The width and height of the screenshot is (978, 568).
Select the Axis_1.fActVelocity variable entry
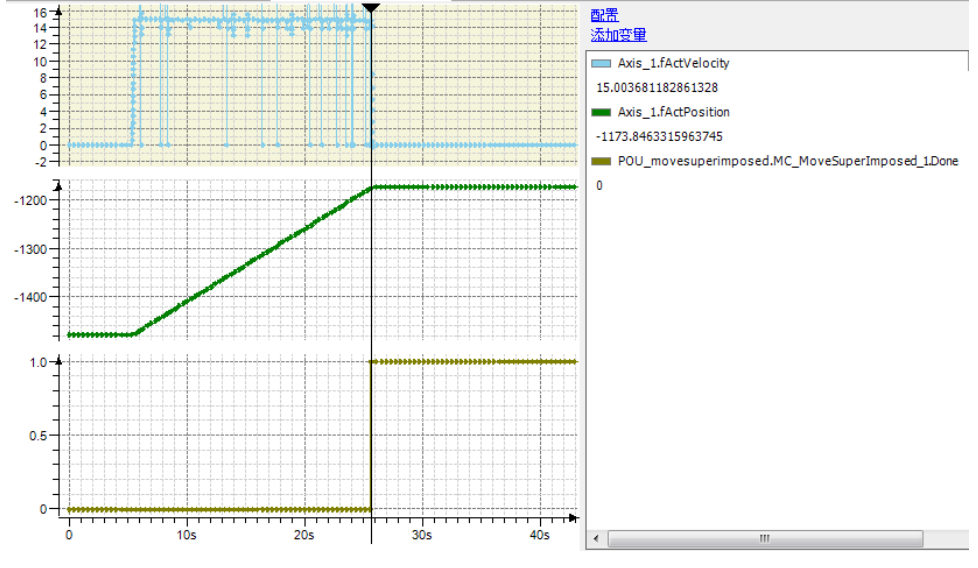point(673,63)
